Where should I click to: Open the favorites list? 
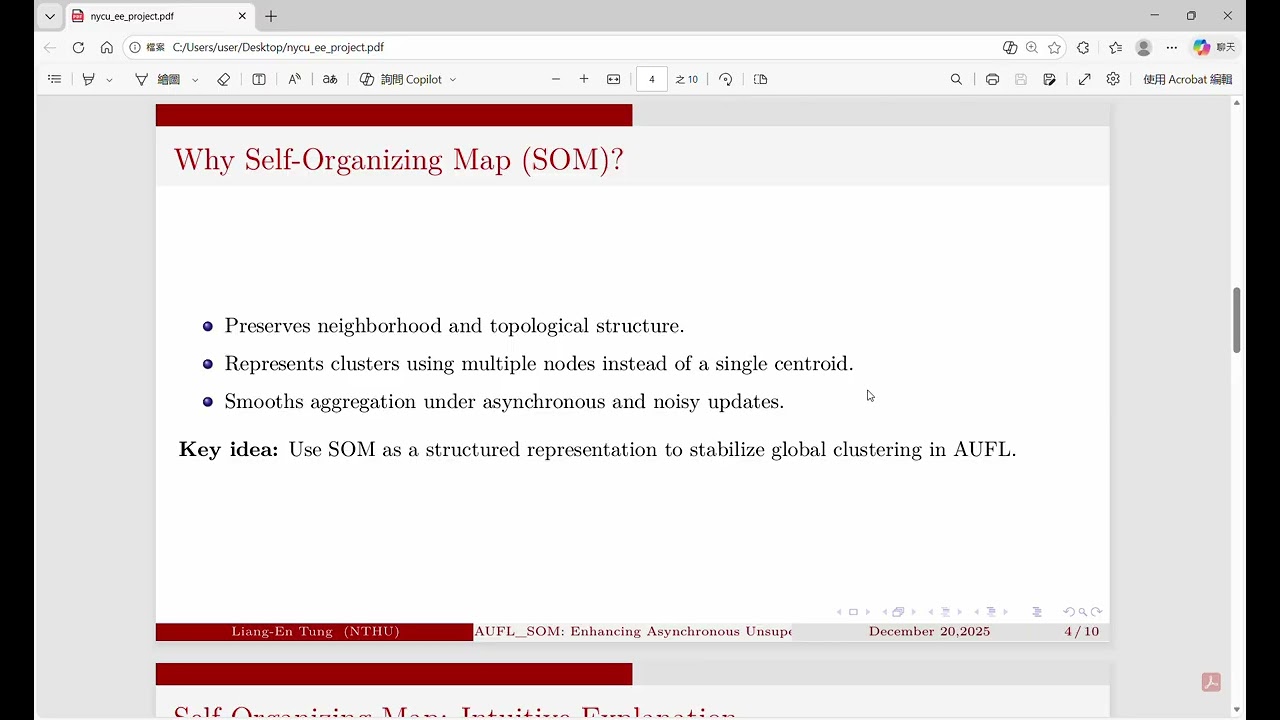pos(1116,47)
